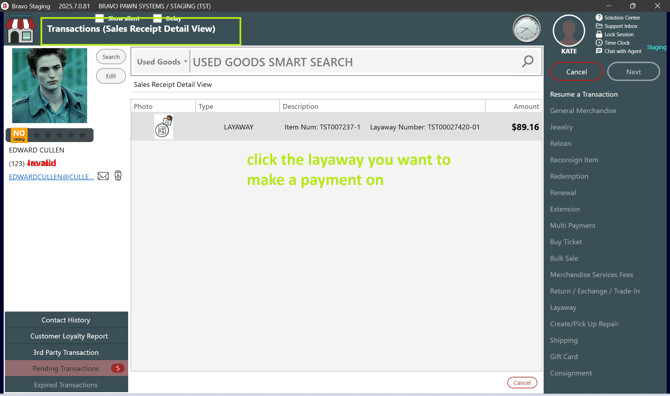Click the Bravo app icon in title bar
670x396 pixels.
point(5,6)
